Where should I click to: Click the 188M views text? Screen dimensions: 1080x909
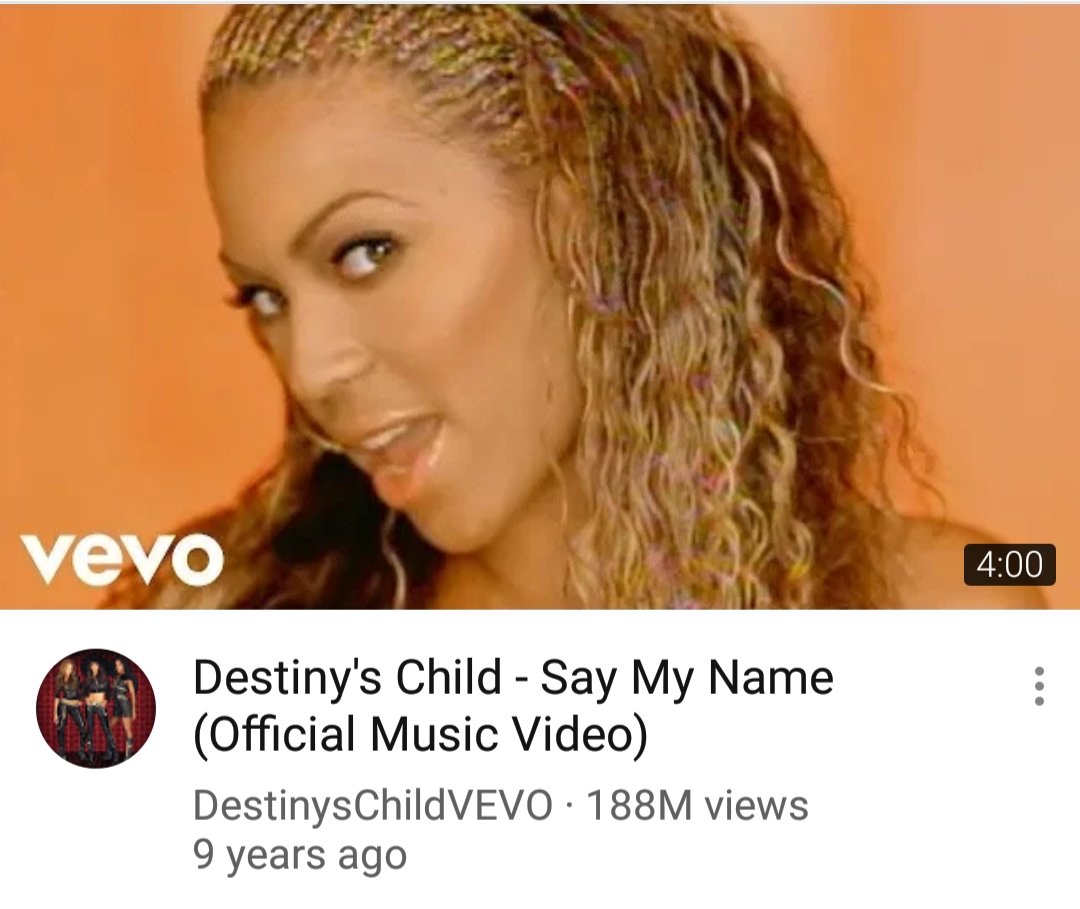click(696, 804)
